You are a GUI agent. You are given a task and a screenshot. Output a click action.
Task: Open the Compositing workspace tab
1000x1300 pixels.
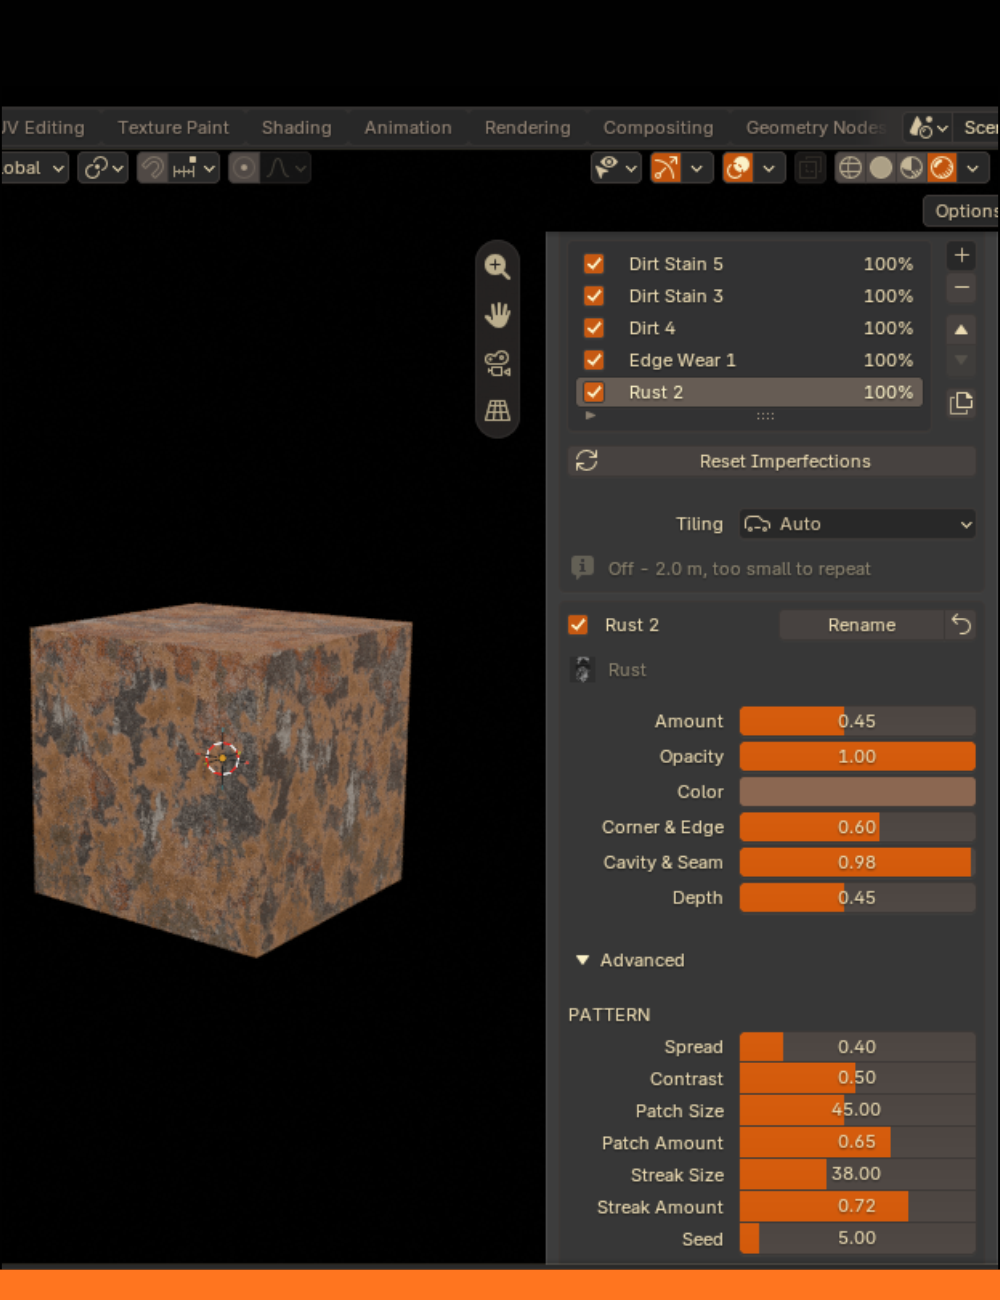(658, 127)
